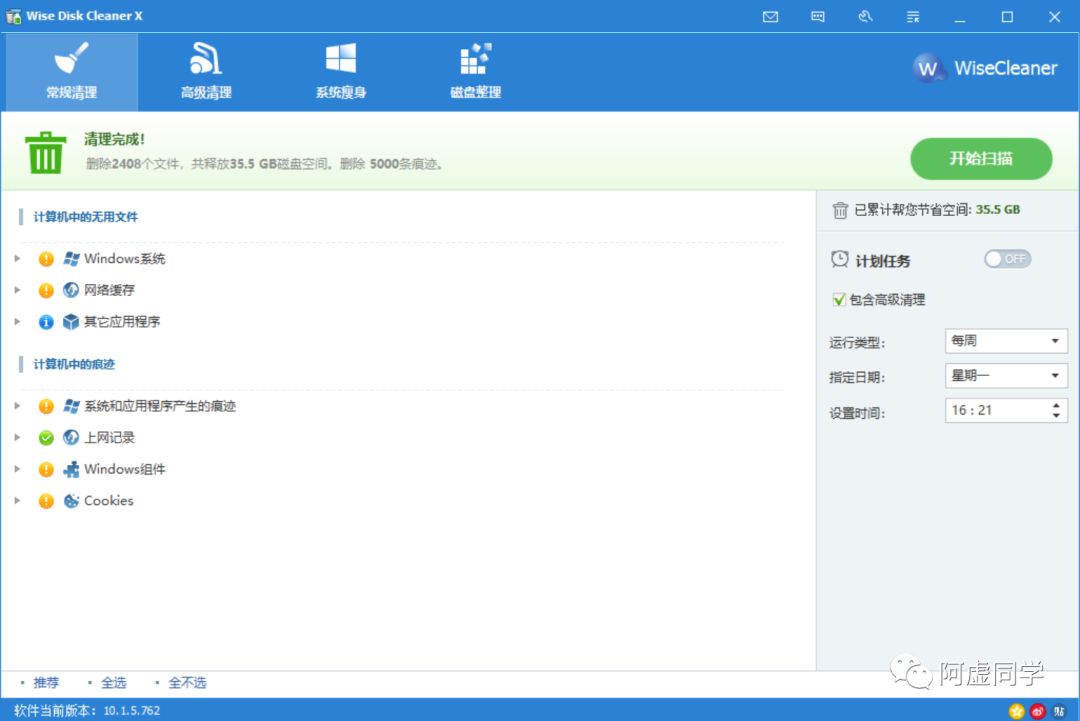
Task: Increase 设置时间 with the up stepper arrow
Action: pos(1056,405)
